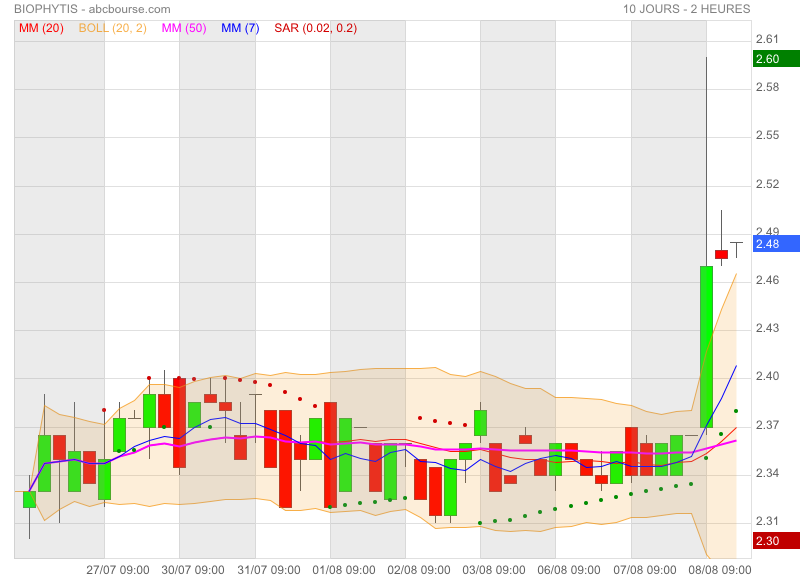Click the green candle at 03/08 09:00
This screenshot has height=580, width=800.
pyautogui.click(x=480, y=423)
